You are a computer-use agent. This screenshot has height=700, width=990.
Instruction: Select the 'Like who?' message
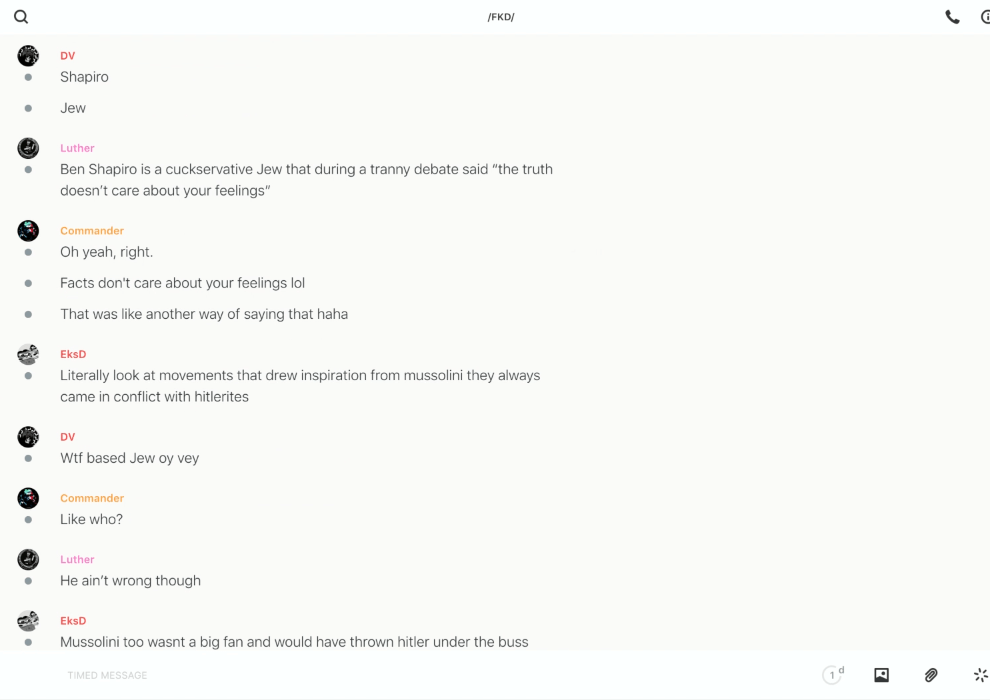pos(91,519)
